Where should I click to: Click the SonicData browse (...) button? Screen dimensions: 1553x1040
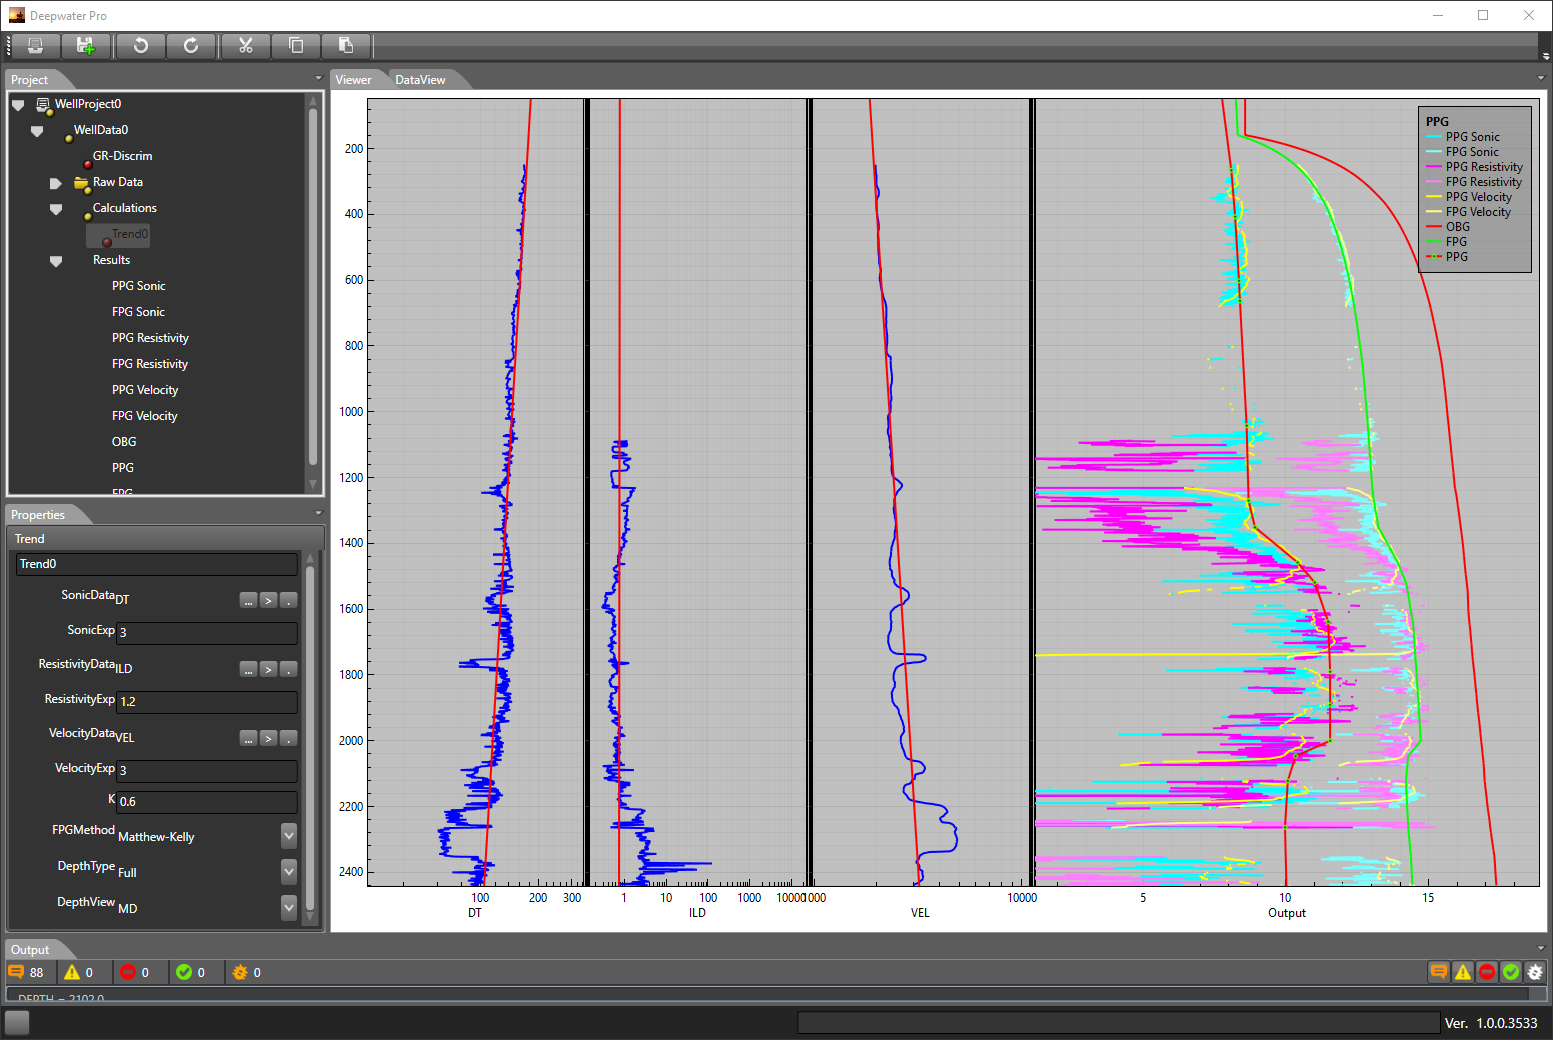point(249,600)
